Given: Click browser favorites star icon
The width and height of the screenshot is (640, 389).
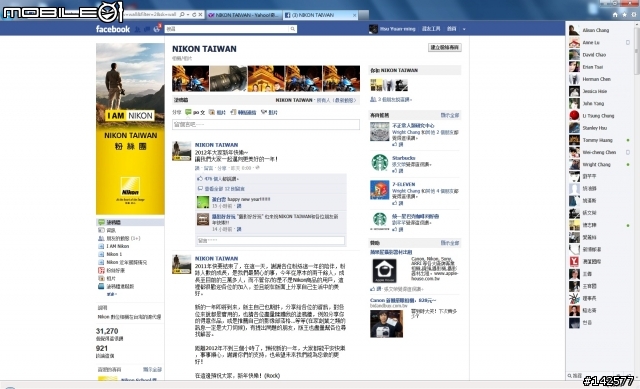Looking at the screenshot, I should pyautogui.click(x=624, y=15).
